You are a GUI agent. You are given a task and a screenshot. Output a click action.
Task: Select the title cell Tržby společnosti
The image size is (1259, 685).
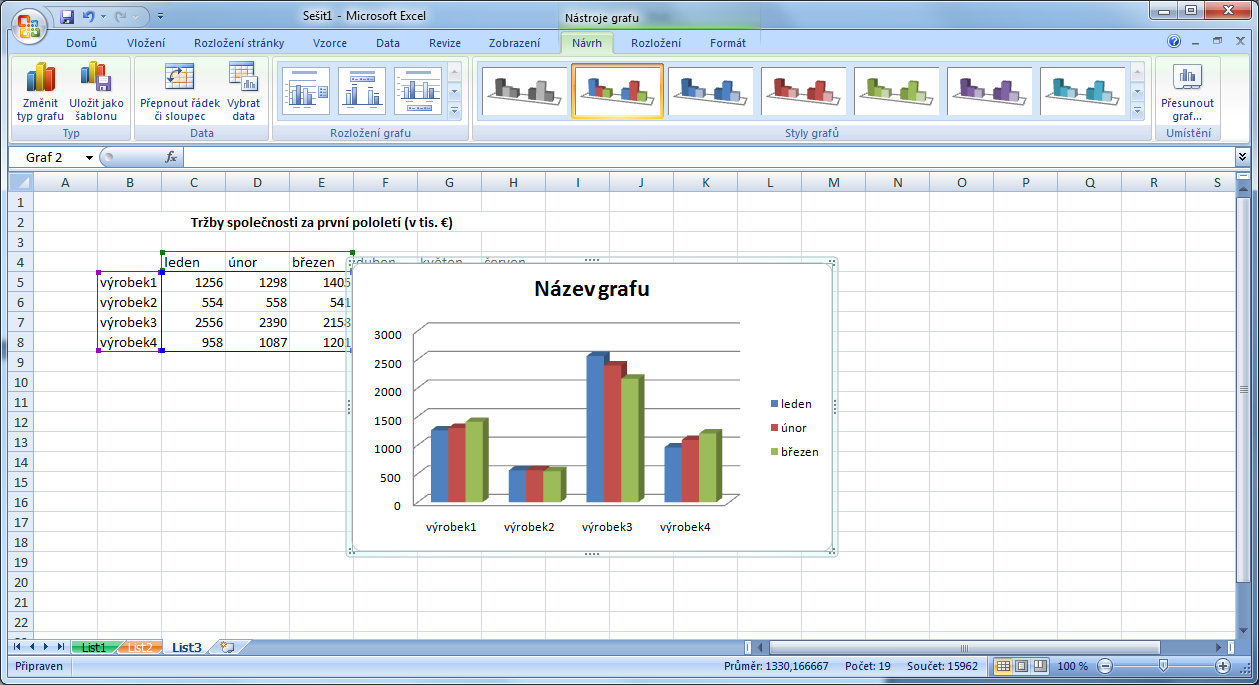point(321,222)
